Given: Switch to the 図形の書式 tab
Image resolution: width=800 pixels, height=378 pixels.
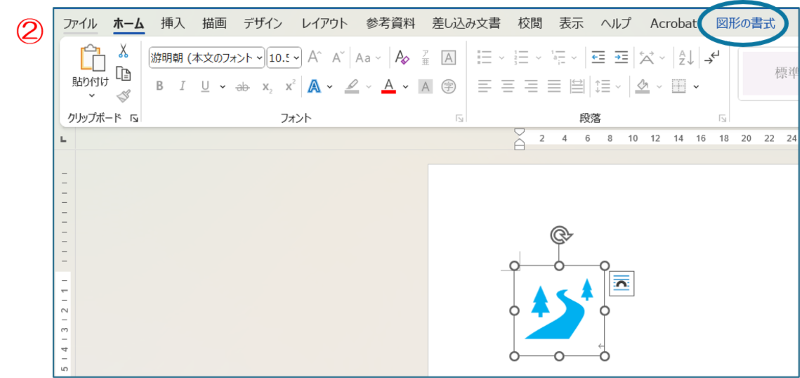Looking at the screenshot, I should (745, 23).
